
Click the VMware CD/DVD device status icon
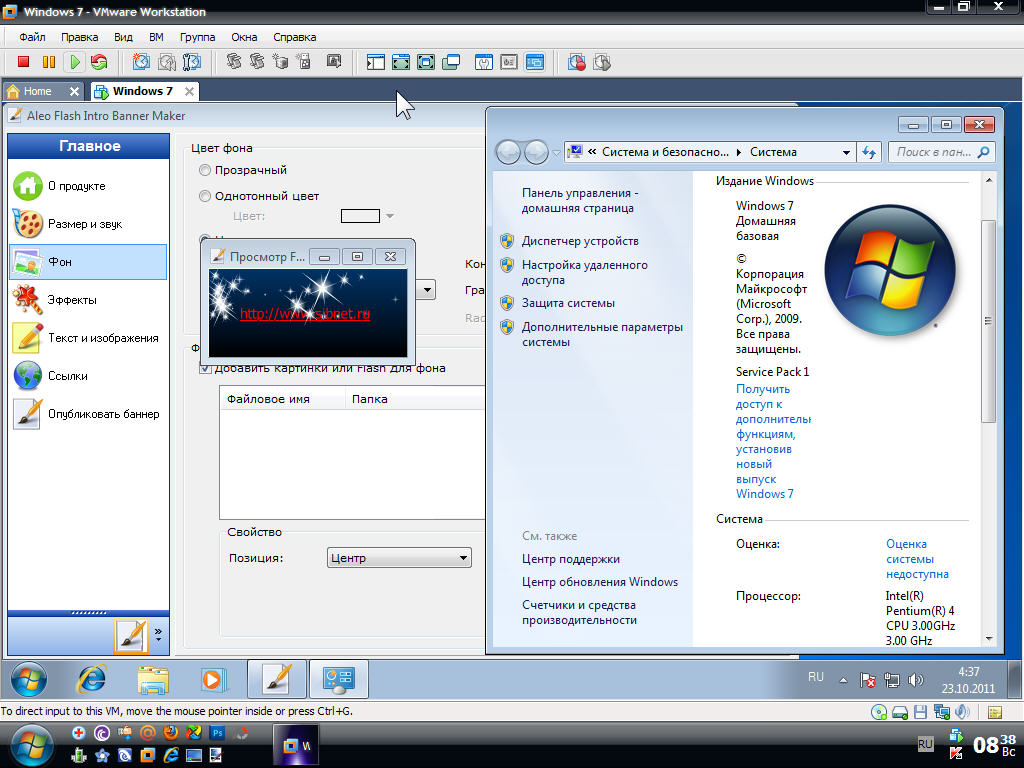click(878, 712)
